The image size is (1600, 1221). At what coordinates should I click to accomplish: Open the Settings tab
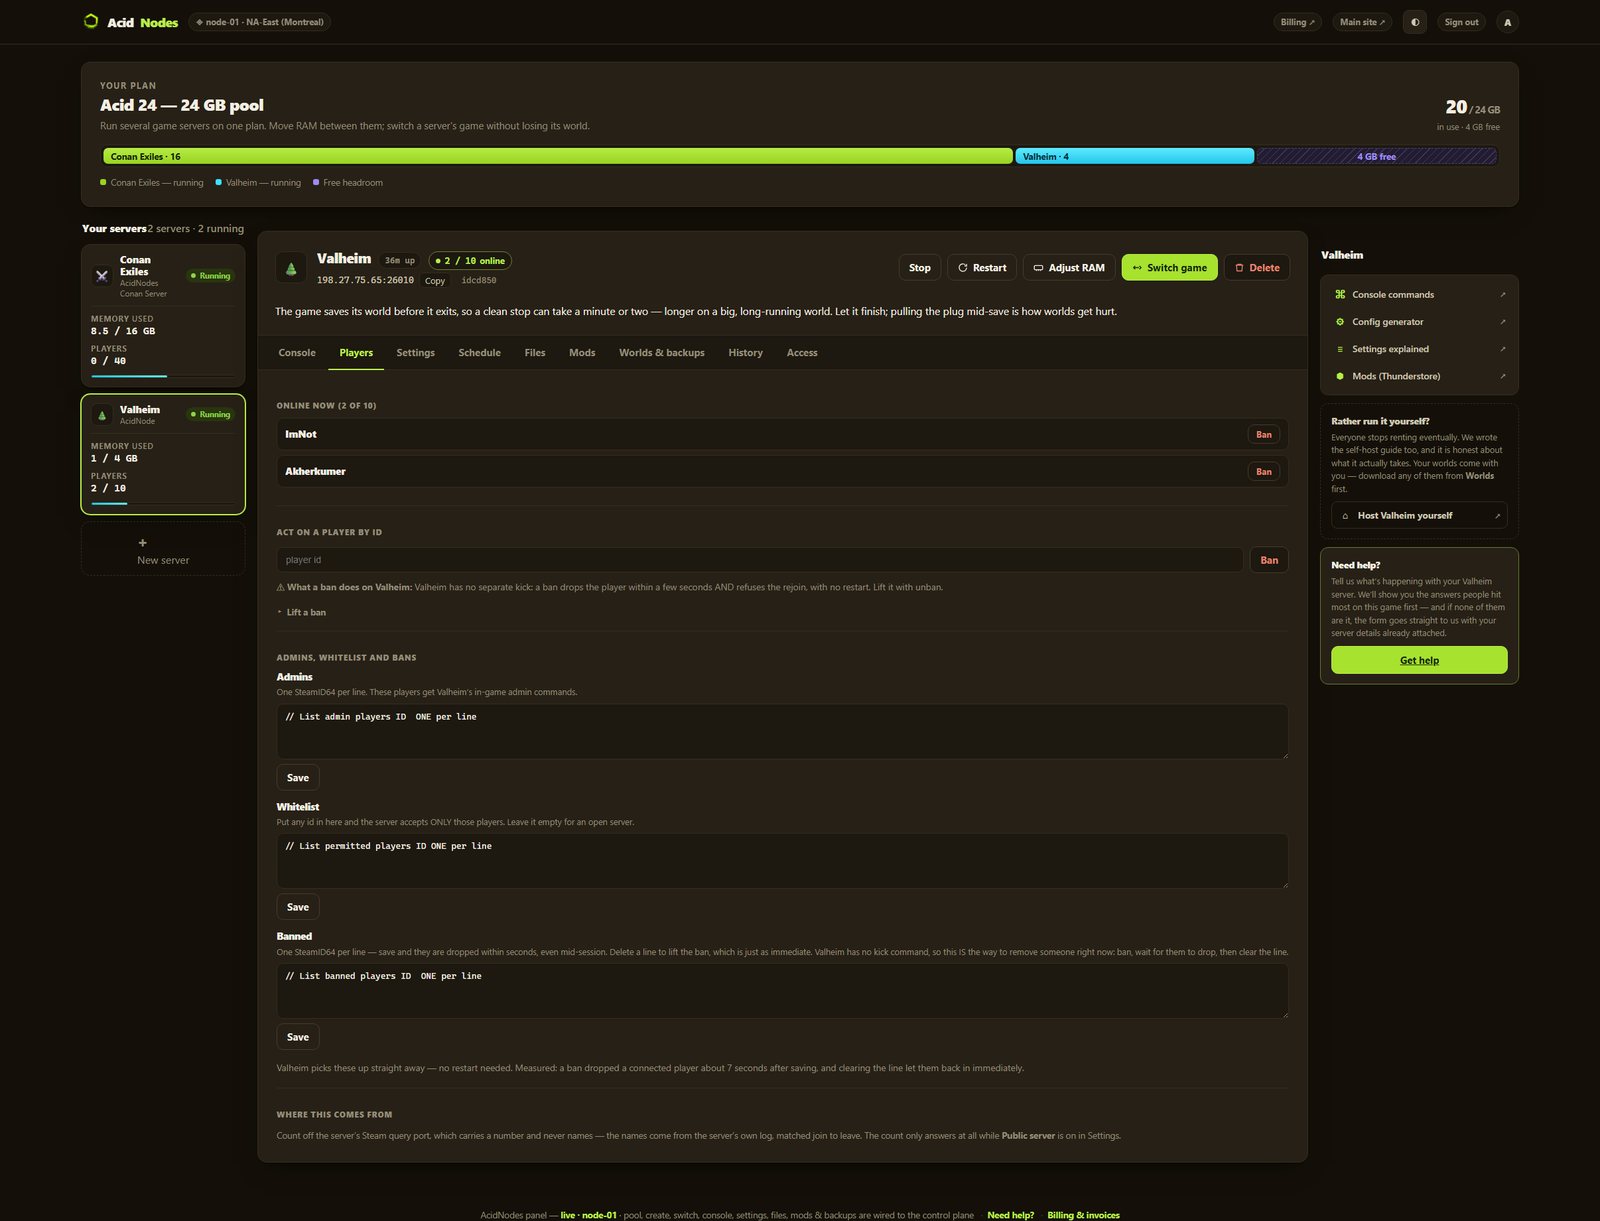[x=415, y=353]
